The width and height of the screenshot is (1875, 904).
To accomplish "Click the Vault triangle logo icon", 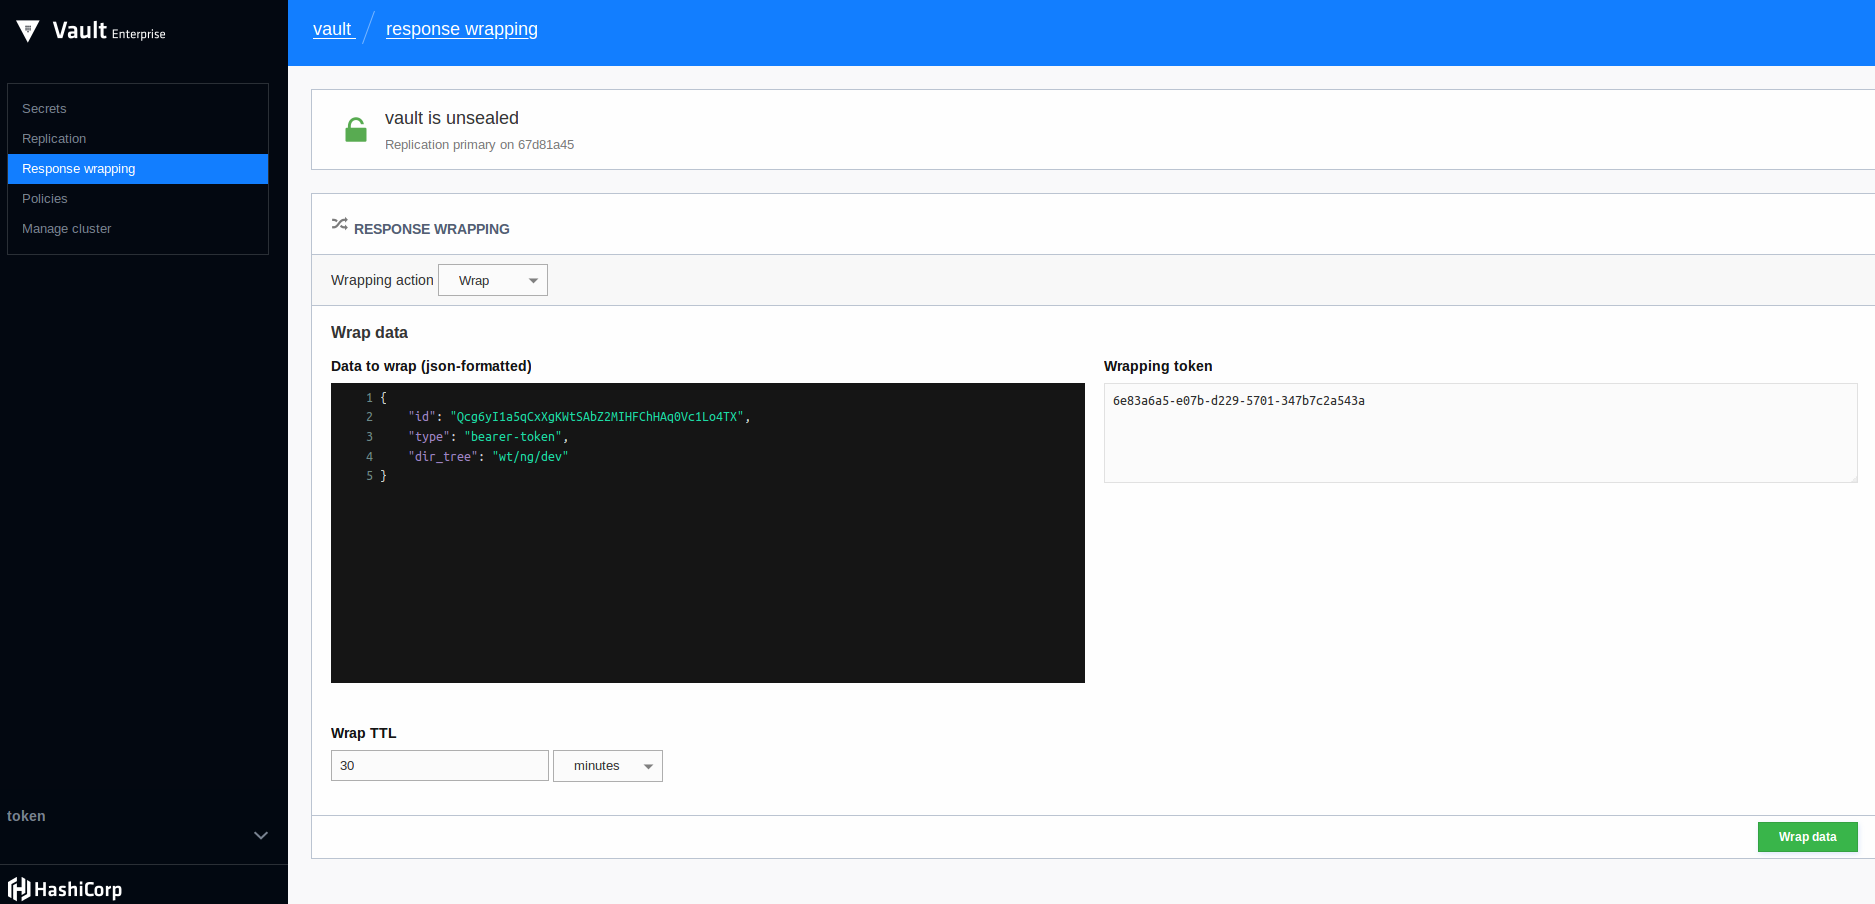I will 28,31.
